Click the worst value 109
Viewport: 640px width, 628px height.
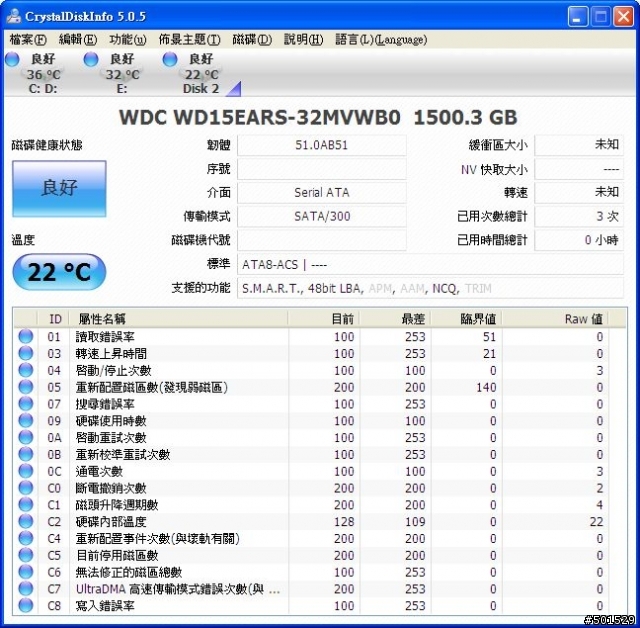pyautogui.click(x=415, y=521)
